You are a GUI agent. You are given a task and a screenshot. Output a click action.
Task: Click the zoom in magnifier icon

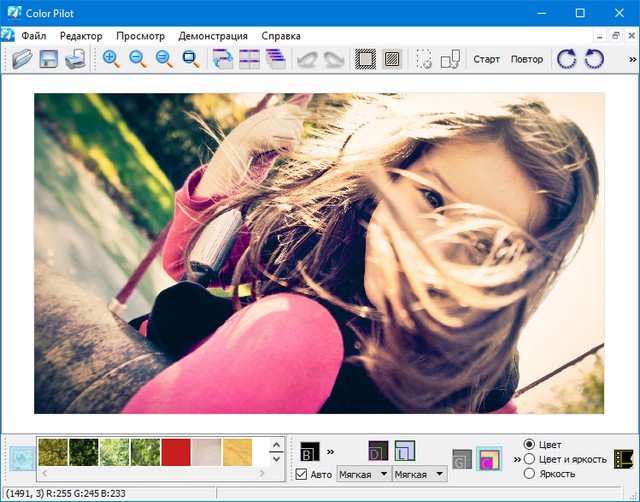(111, 59)
